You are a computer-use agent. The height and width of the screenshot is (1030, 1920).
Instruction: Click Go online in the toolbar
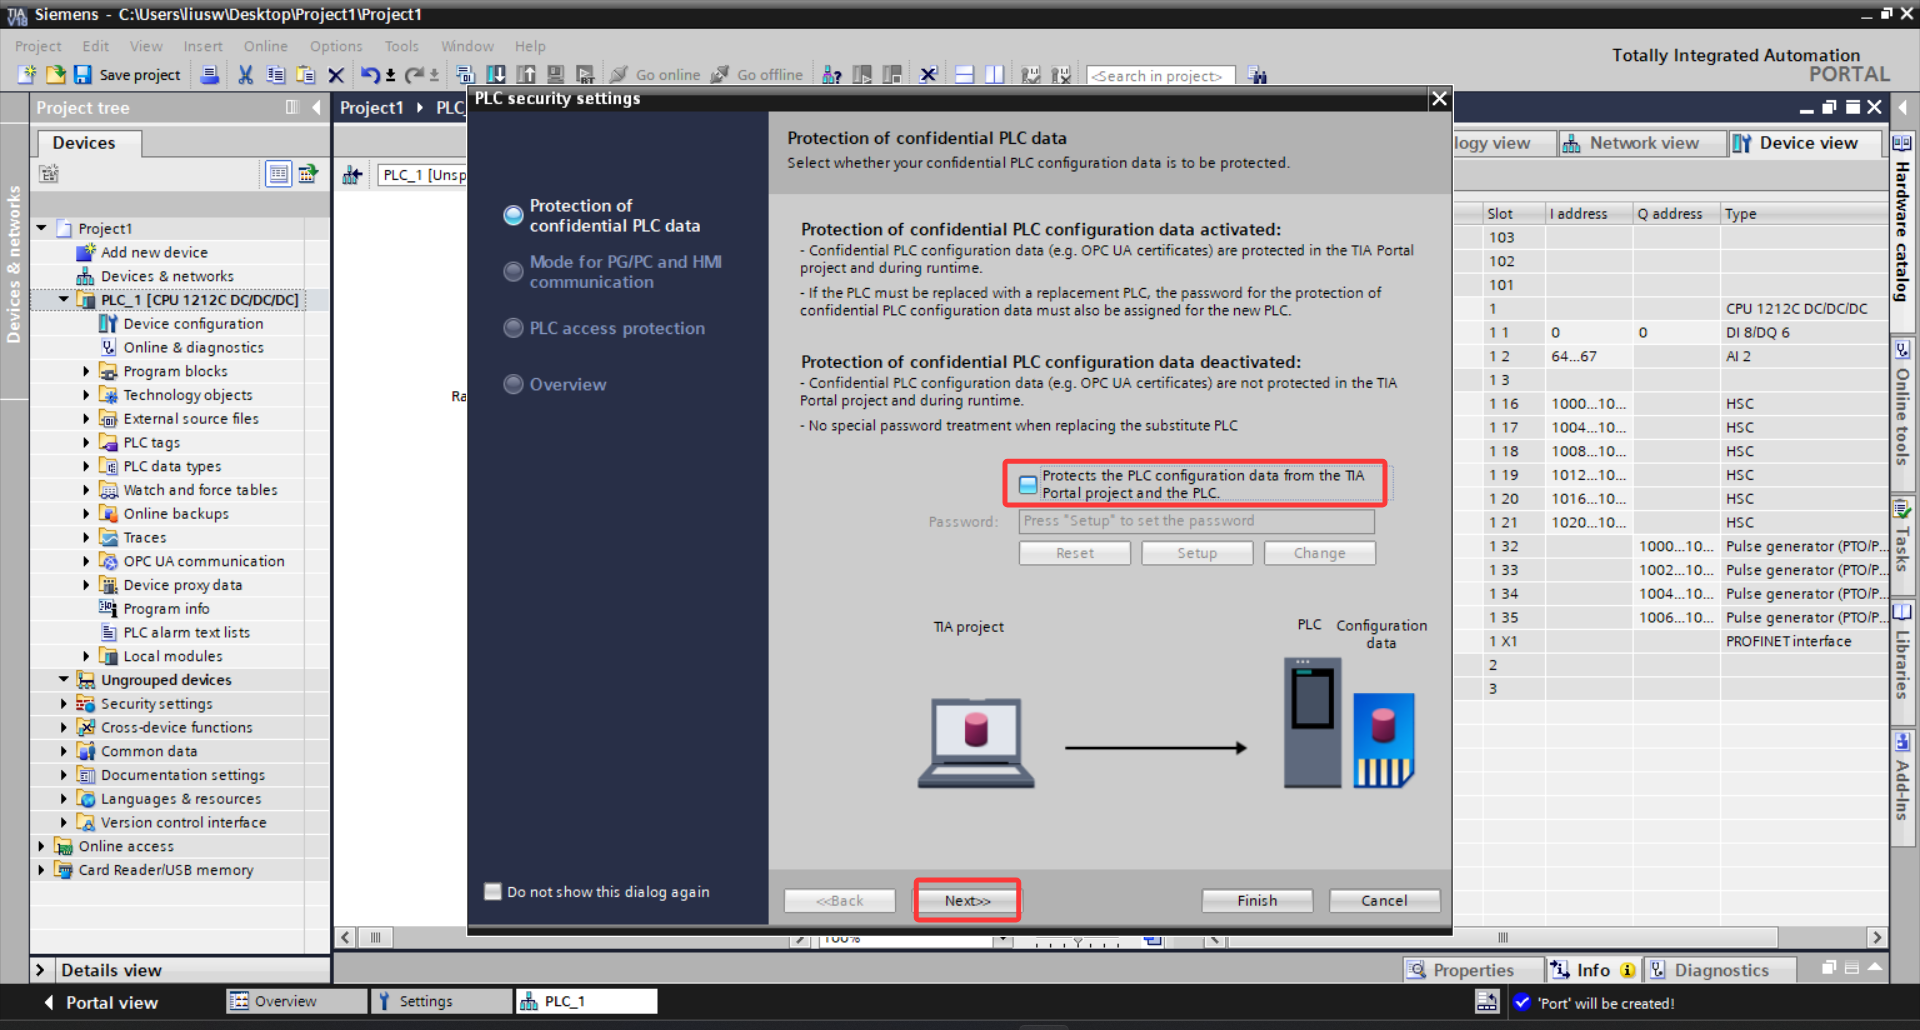point(656,74)
